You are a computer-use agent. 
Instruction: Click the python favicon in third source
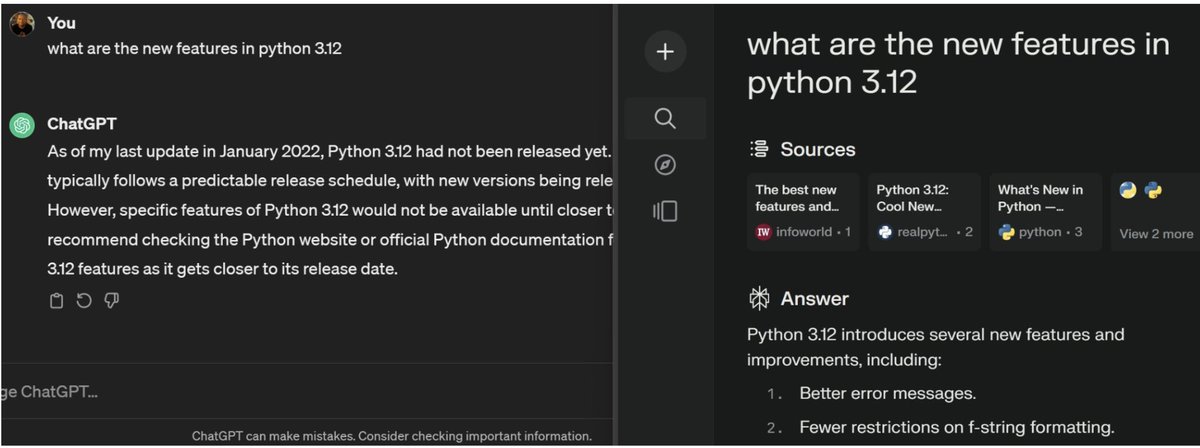pyautogui.click(x=1006, y=232)
